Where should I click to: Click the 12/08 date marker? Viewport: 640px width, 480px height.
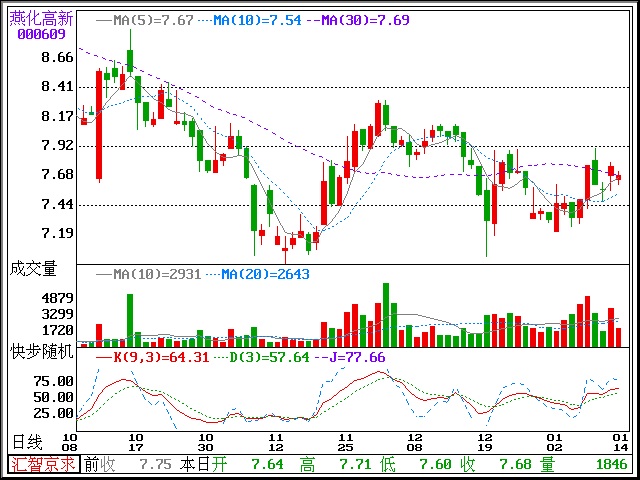click(x=415, y=442)
